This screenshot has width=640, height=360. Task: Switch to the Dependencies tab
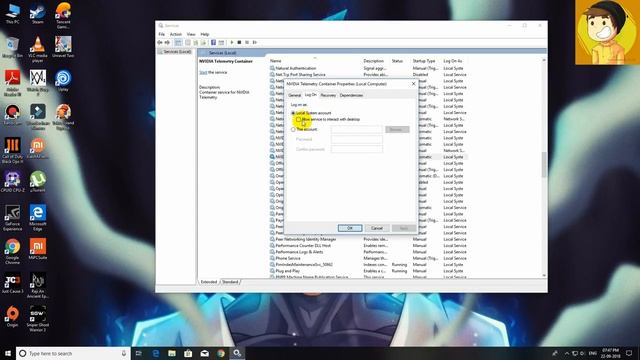pyautogui.click(x=351, y=95)
